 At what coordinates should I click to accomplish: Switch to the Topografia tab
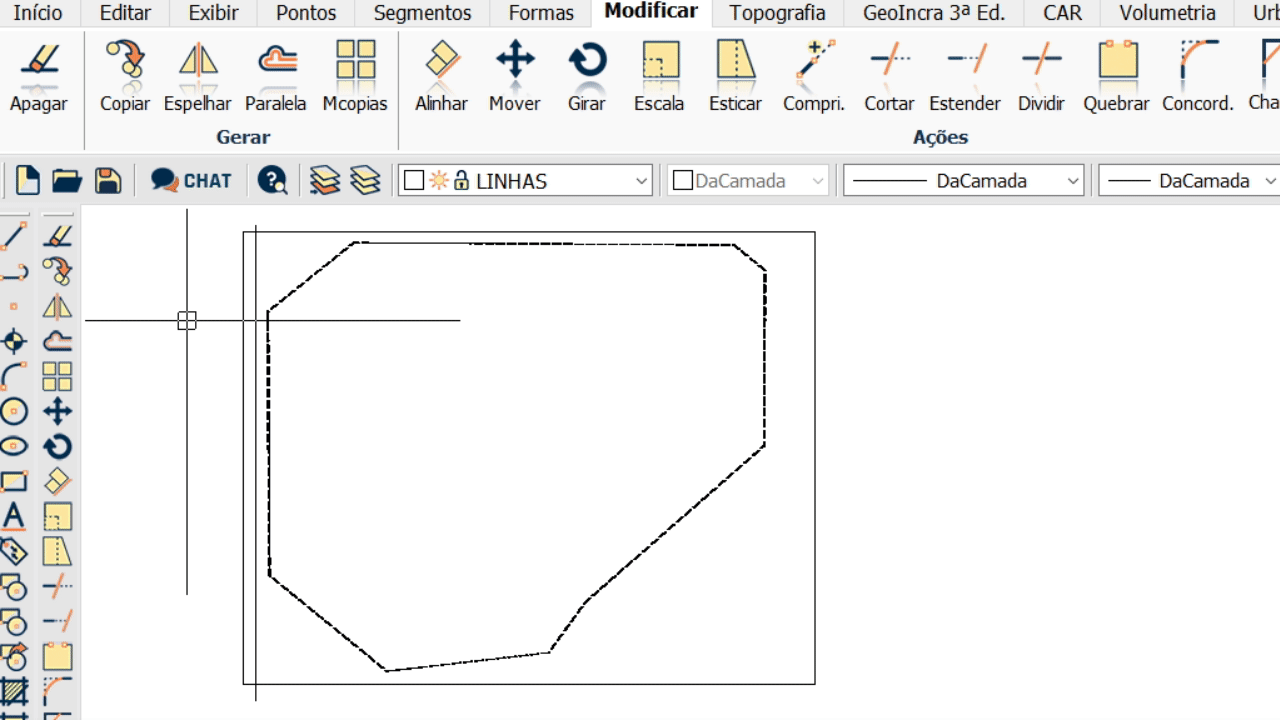(777, 13)
